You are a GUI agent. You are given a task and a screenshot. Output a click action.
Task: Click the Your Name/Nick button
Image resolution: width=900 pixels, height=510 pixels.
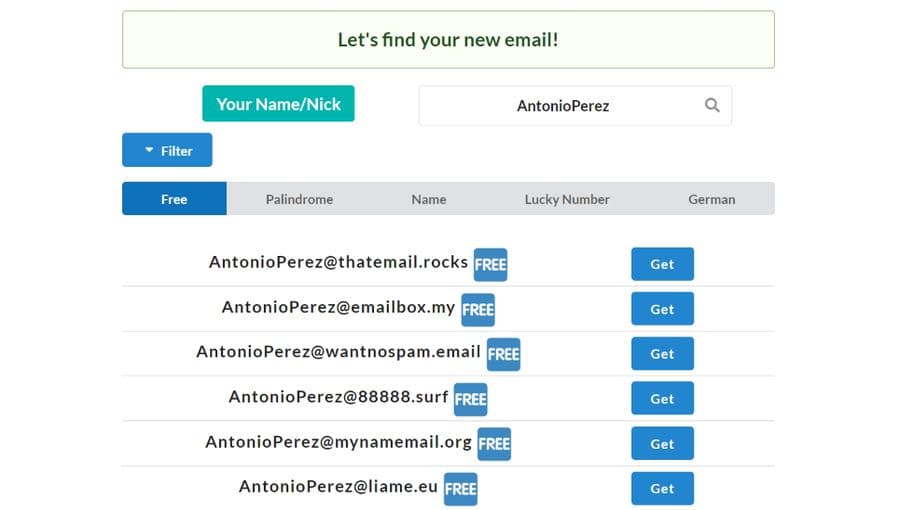tap(278, 104)
